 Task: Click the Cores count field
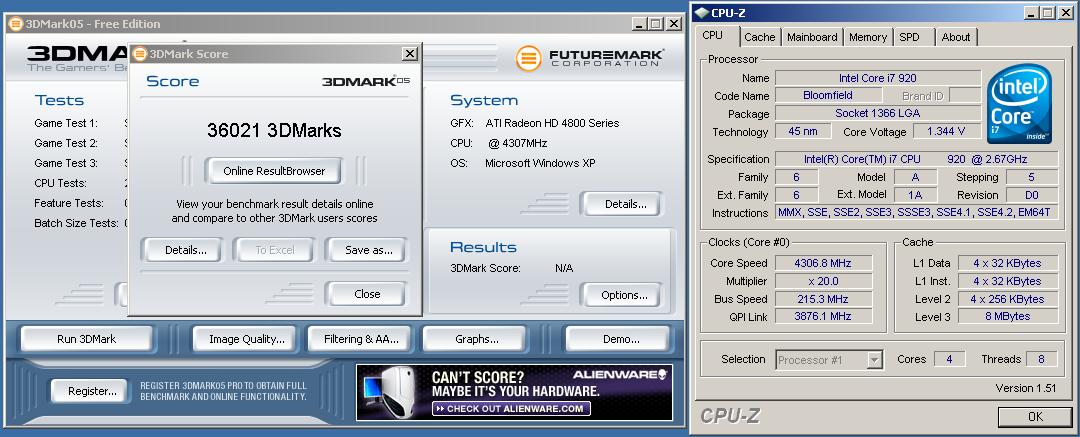pyautogui.click(x=949, y=359)
